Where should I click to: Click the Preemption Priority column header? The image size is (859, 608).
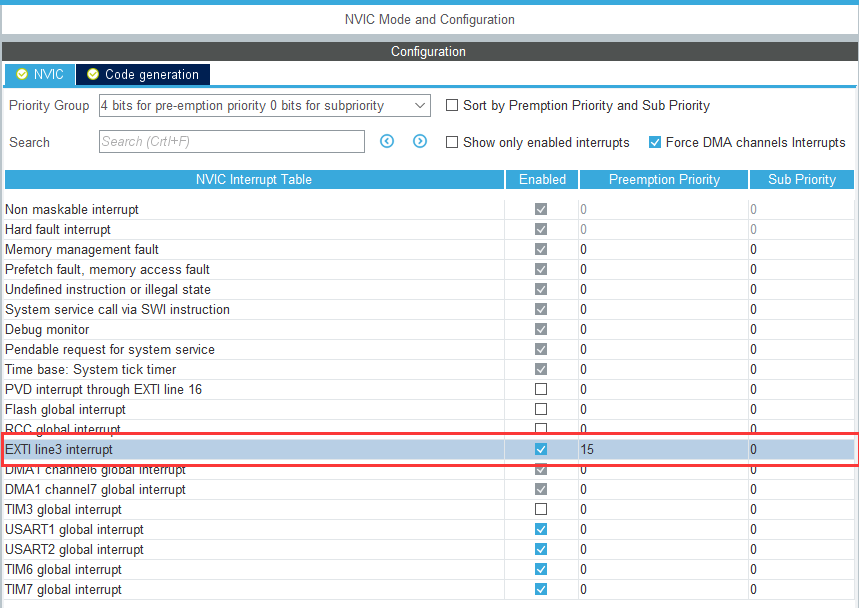[x=664, y=180]
